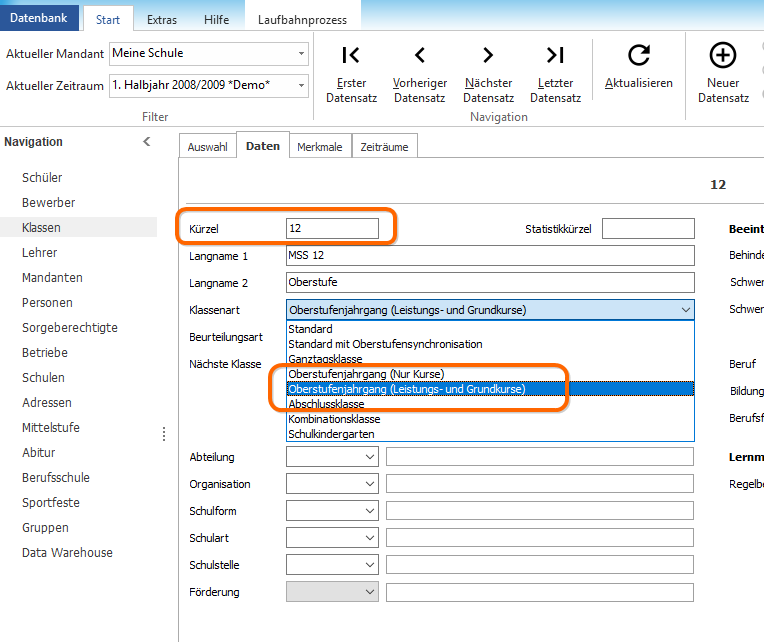Open Mandanten in navigation
Viewport: 764px width, 642px height.
(52, 277)
